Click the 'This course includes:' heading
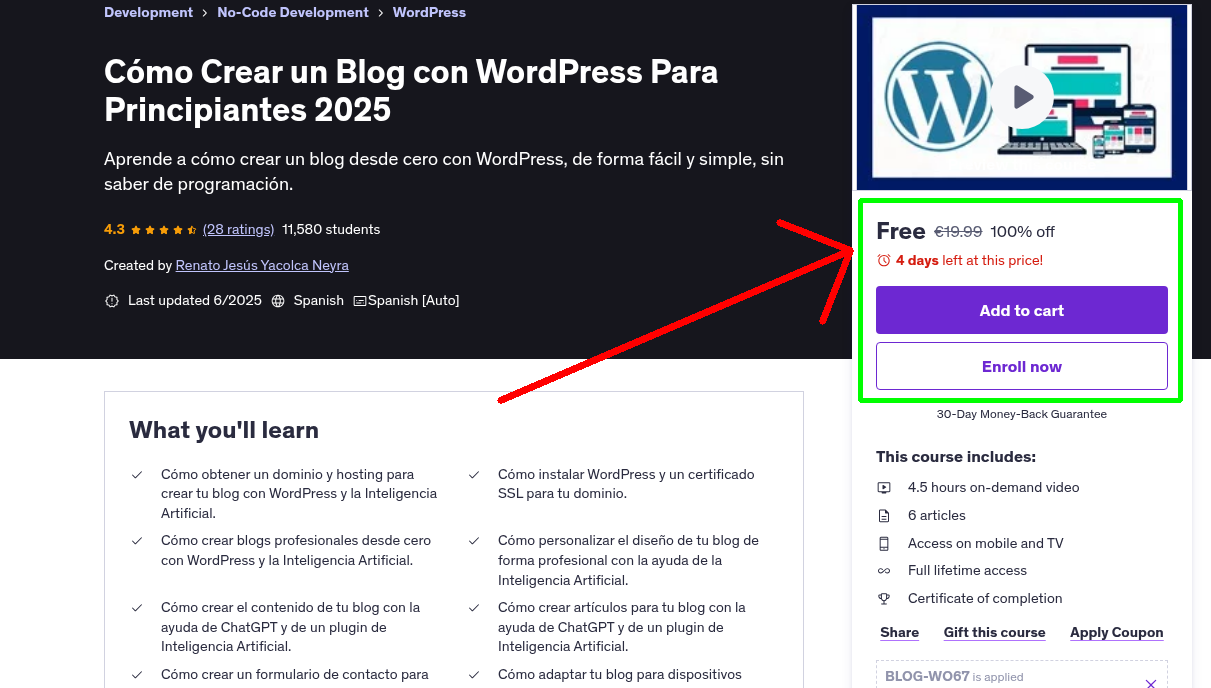 click(956, 457)
